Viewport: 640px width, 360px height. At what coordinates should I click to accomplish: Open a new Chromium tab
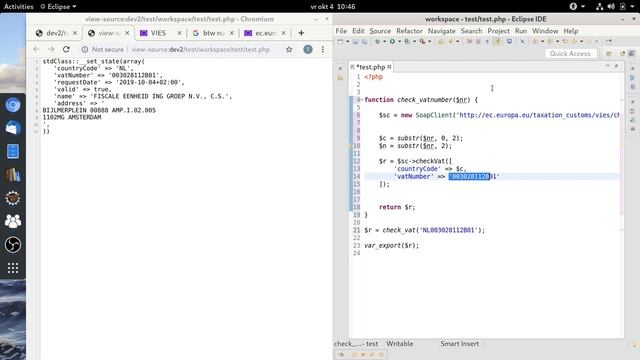(301, 33)
